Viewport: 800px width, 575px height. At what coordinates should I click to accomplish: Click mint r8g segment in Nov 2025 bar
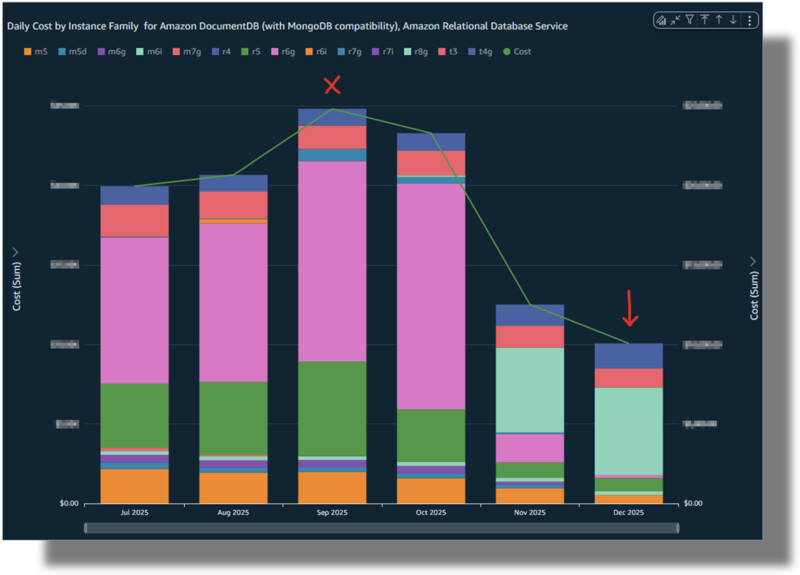coord(530,390)
